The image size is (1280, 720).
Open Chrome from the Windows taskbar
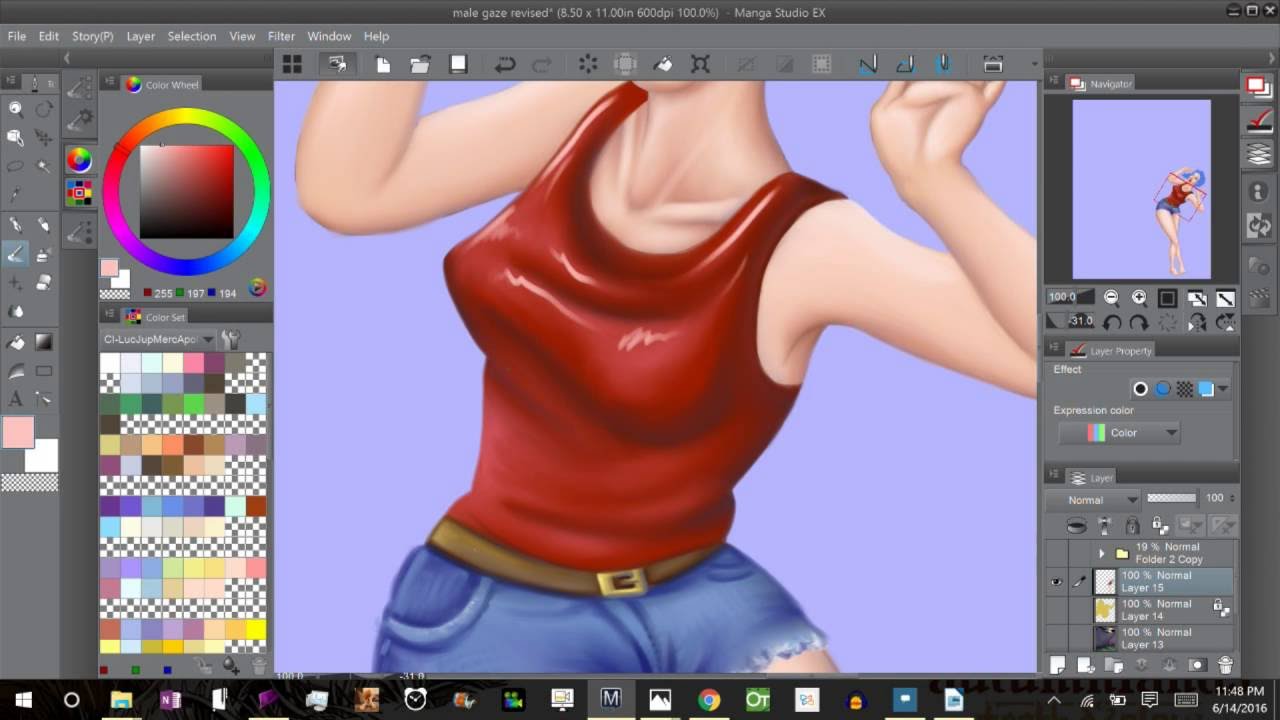[x=709, y=700]
